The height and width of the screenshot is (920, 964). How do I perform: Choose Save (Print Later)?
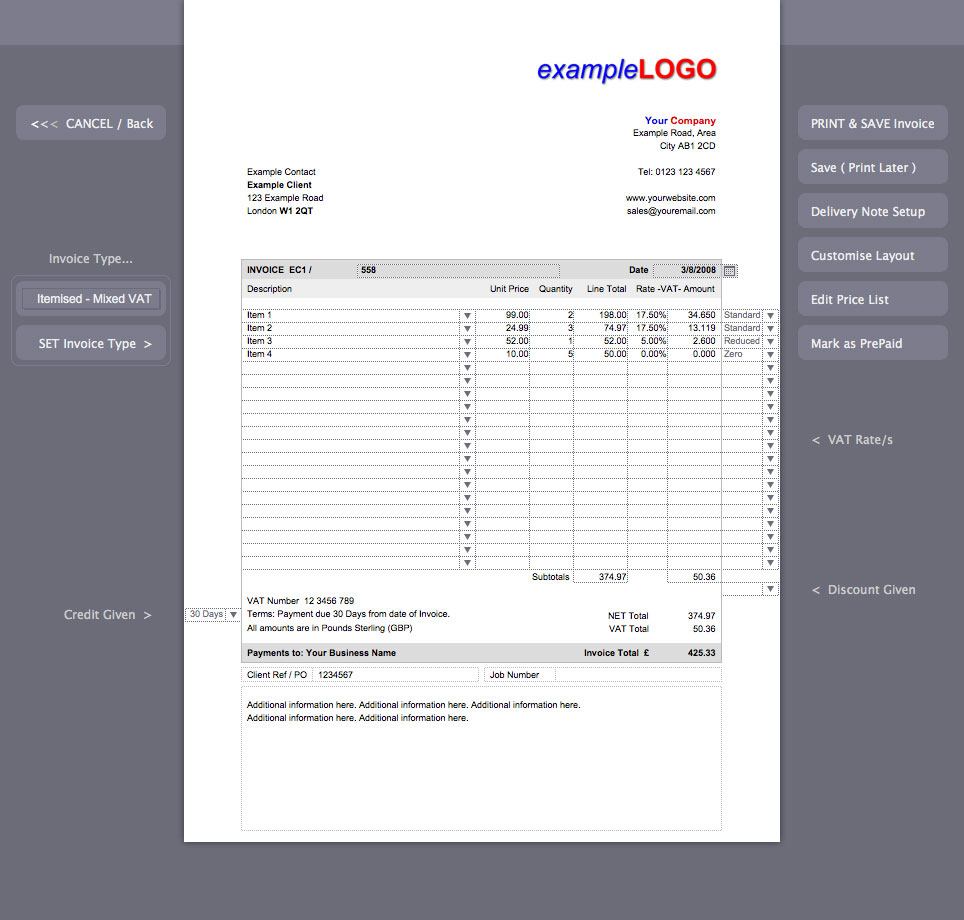coord(872,167)
